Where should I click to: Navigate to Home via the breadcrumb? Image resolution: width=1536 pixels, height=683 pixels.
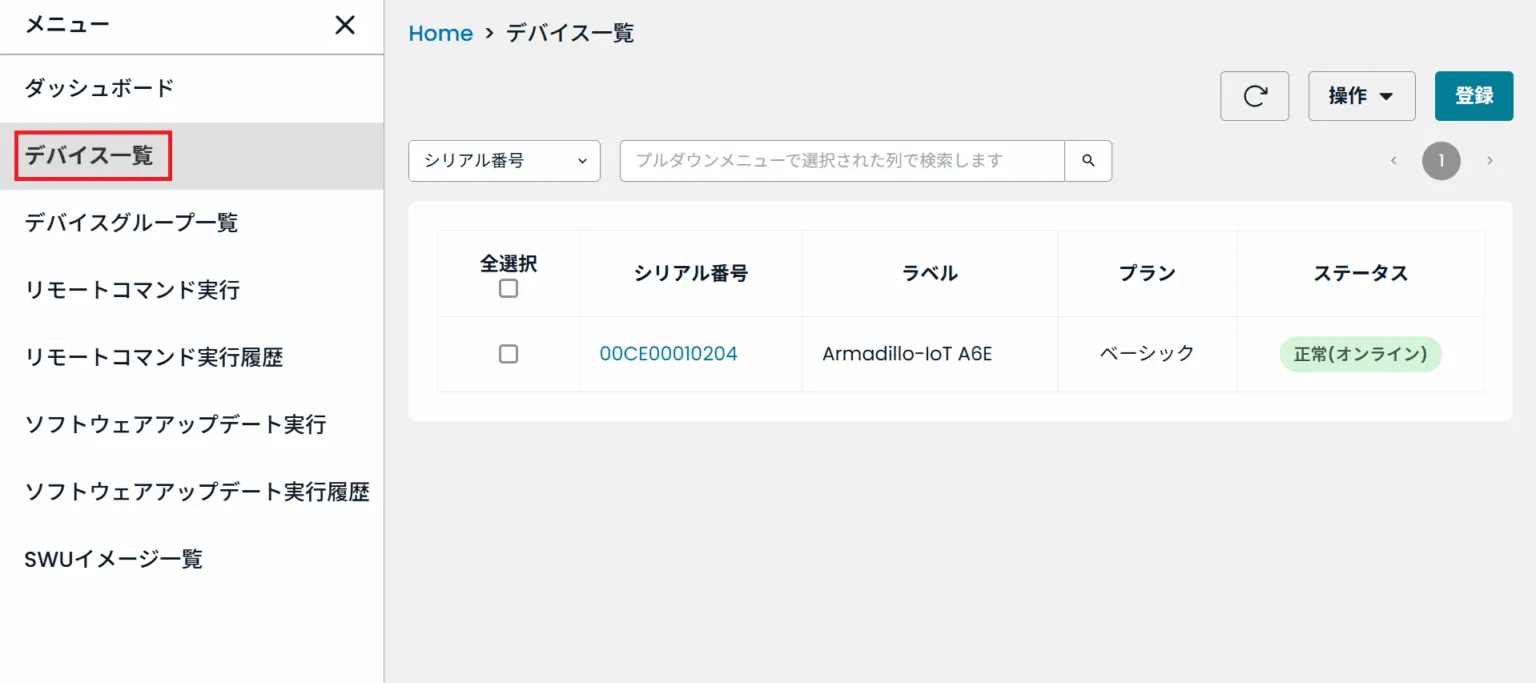[x=440, y=33]
